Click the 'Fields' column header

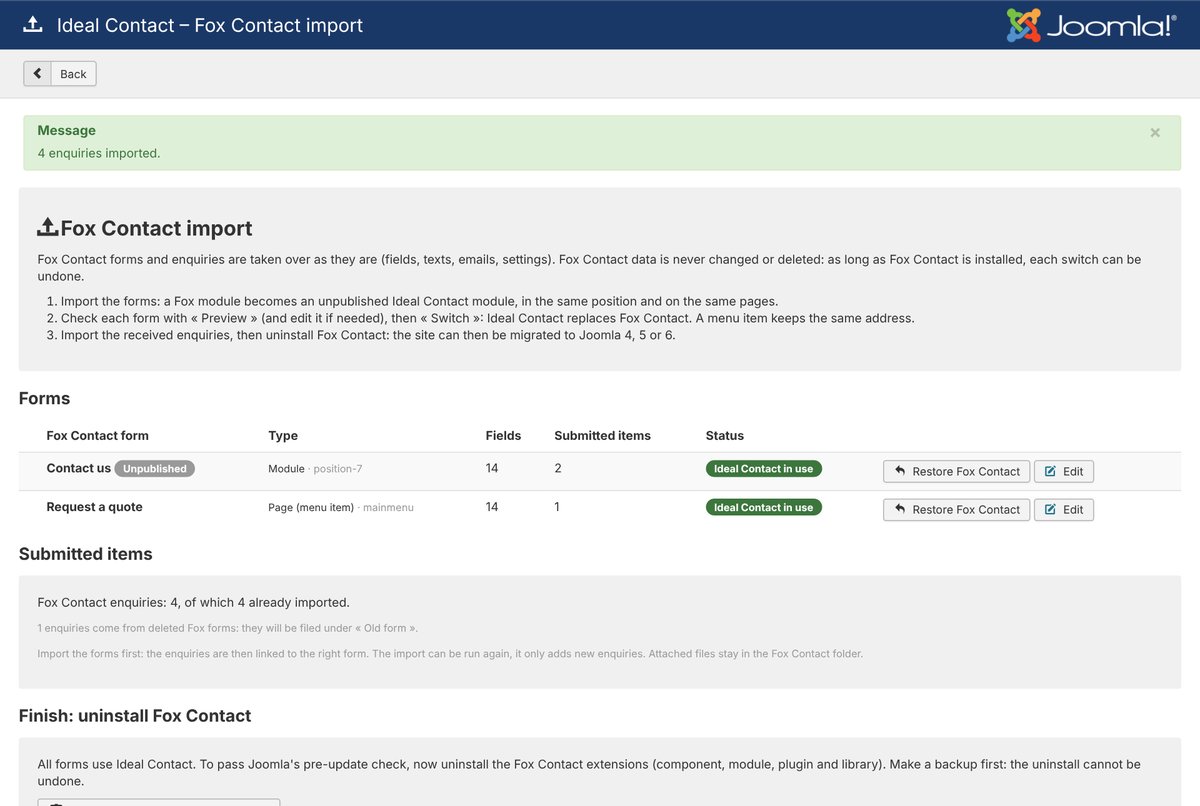point(503,435)
